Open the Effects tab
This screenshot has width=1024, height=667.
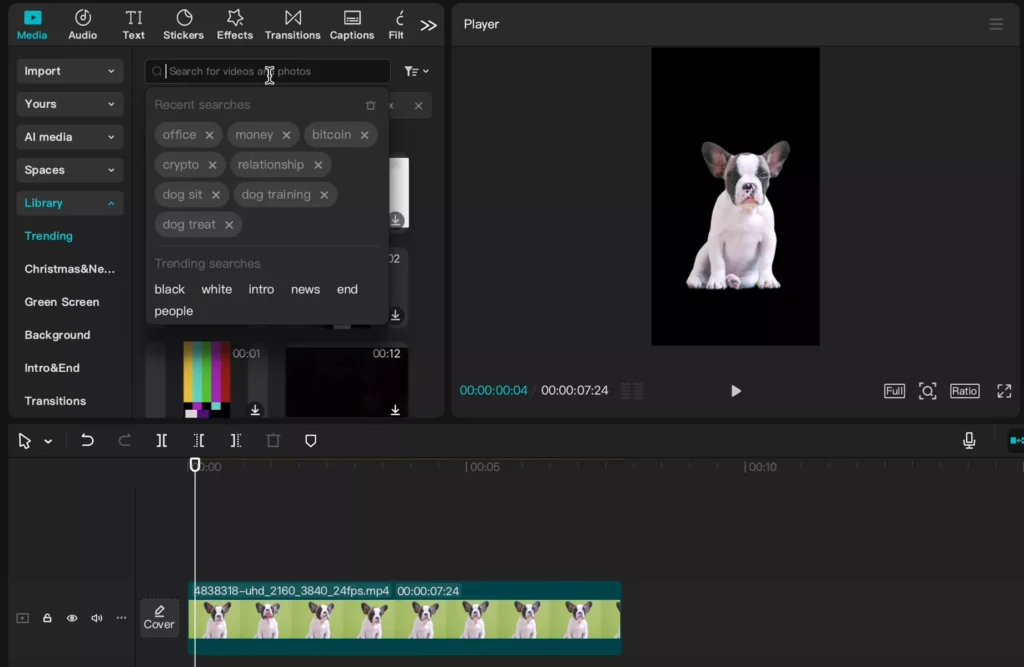pyautogui.click(x=234, y=25)
